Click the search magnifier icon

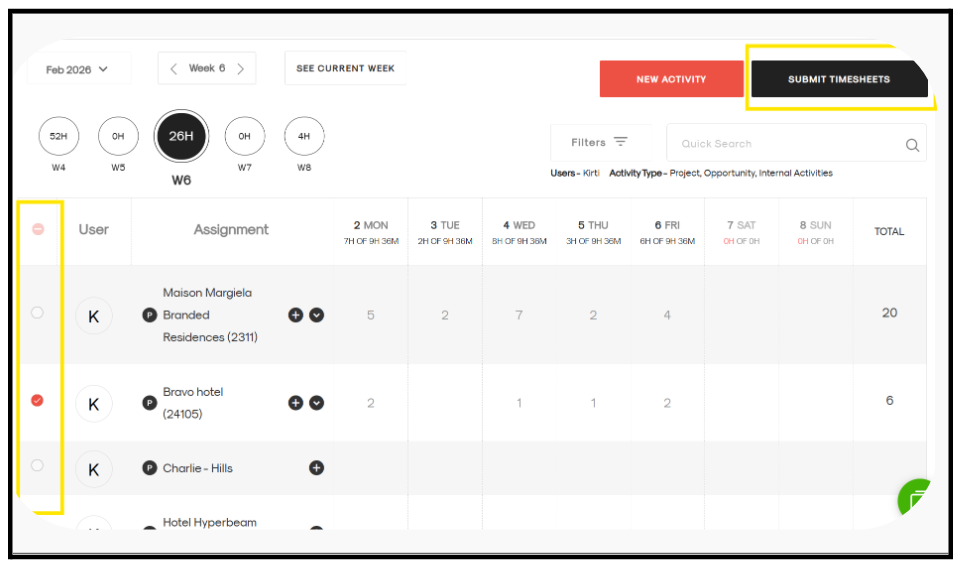(x=912, y=145)
